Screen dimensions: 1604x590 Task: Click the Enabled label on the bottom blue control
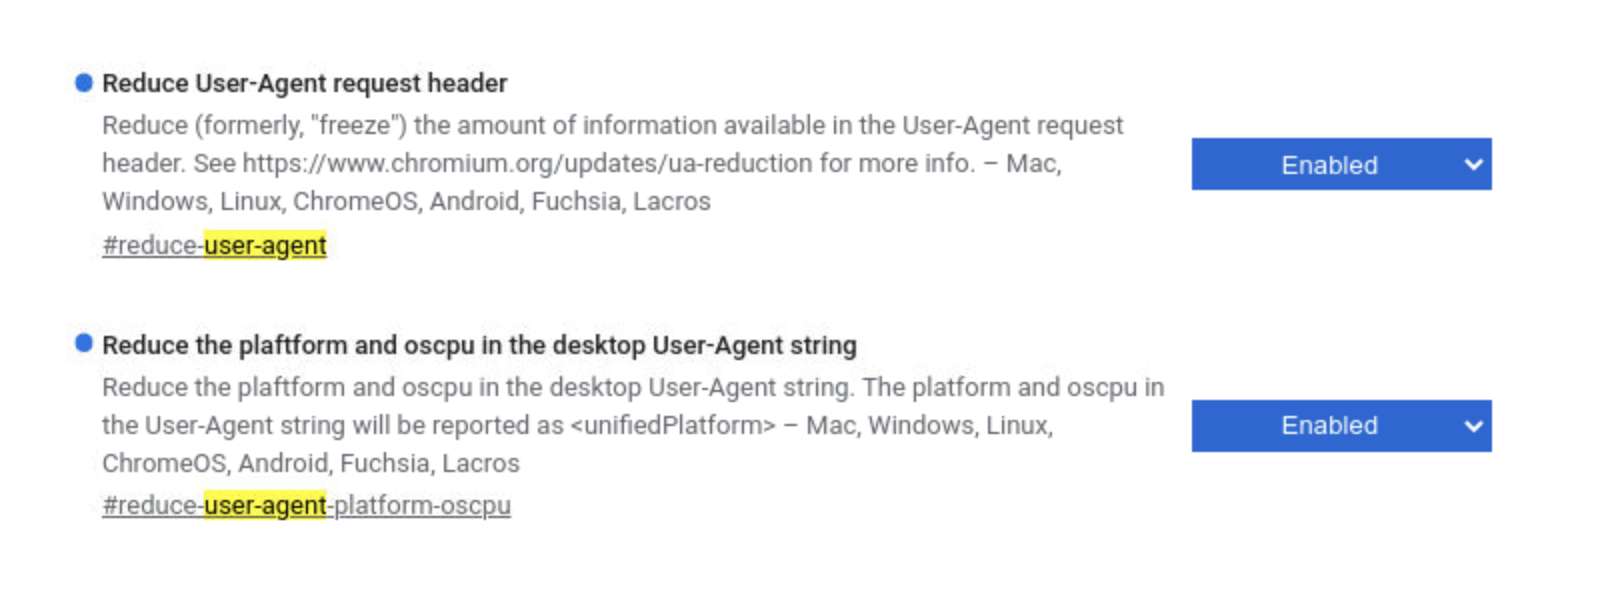[x=1331, y=425]
